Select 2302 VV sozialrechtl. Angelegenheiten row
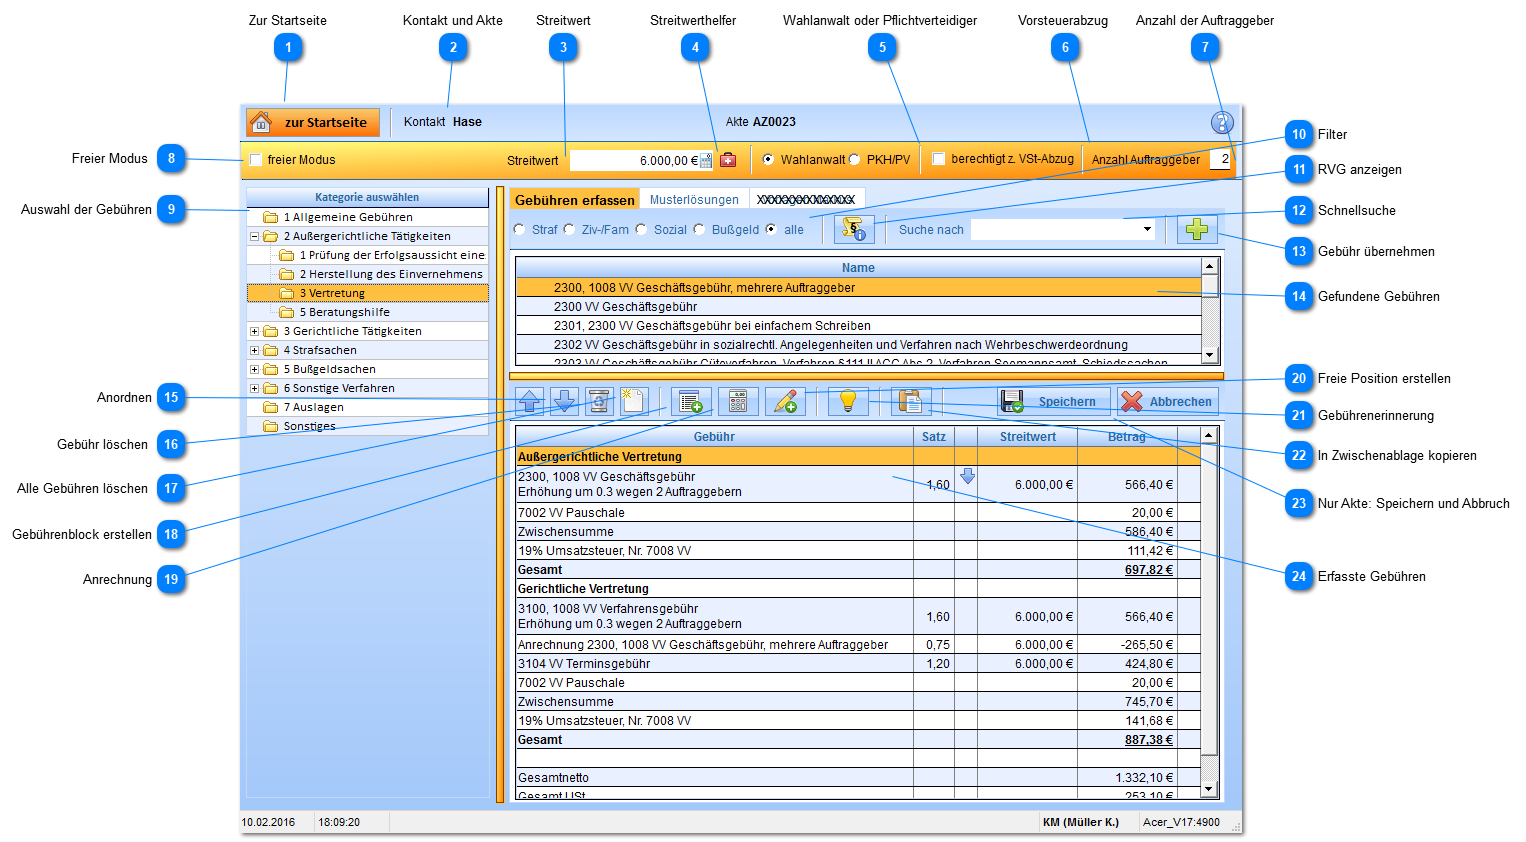Screen dimensions: 1526x842 click(x=858, y=345)
